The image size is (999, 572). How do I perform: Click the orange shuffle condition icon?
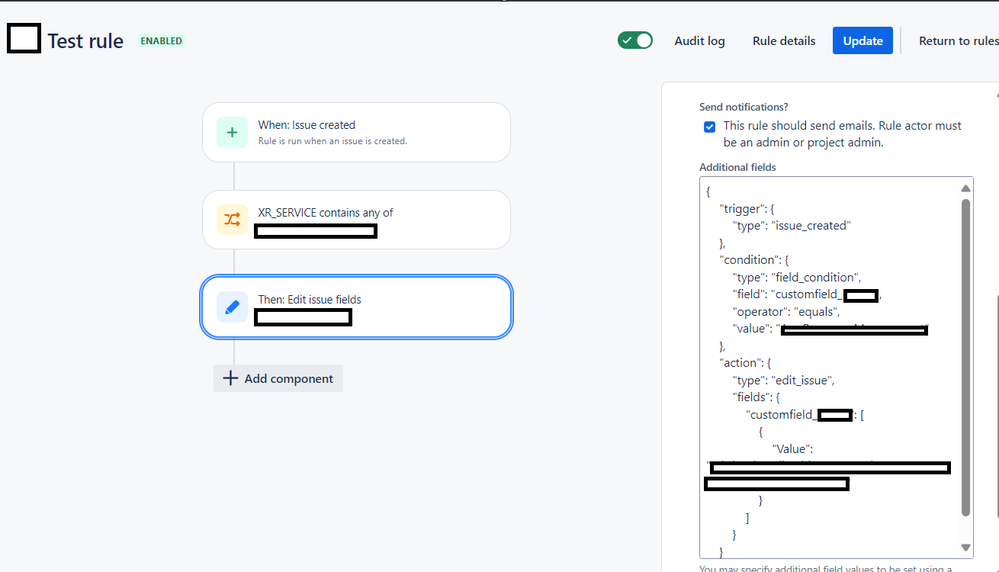coord(232,220)
